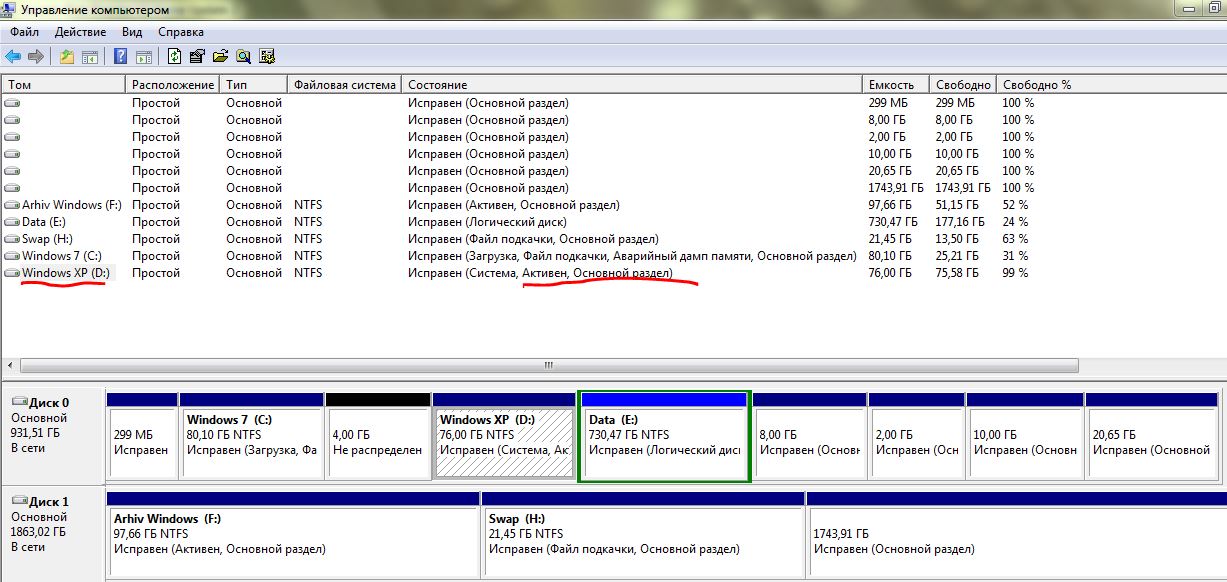Open the Справка menu
1227x582 pixels.
pos(181,32)
